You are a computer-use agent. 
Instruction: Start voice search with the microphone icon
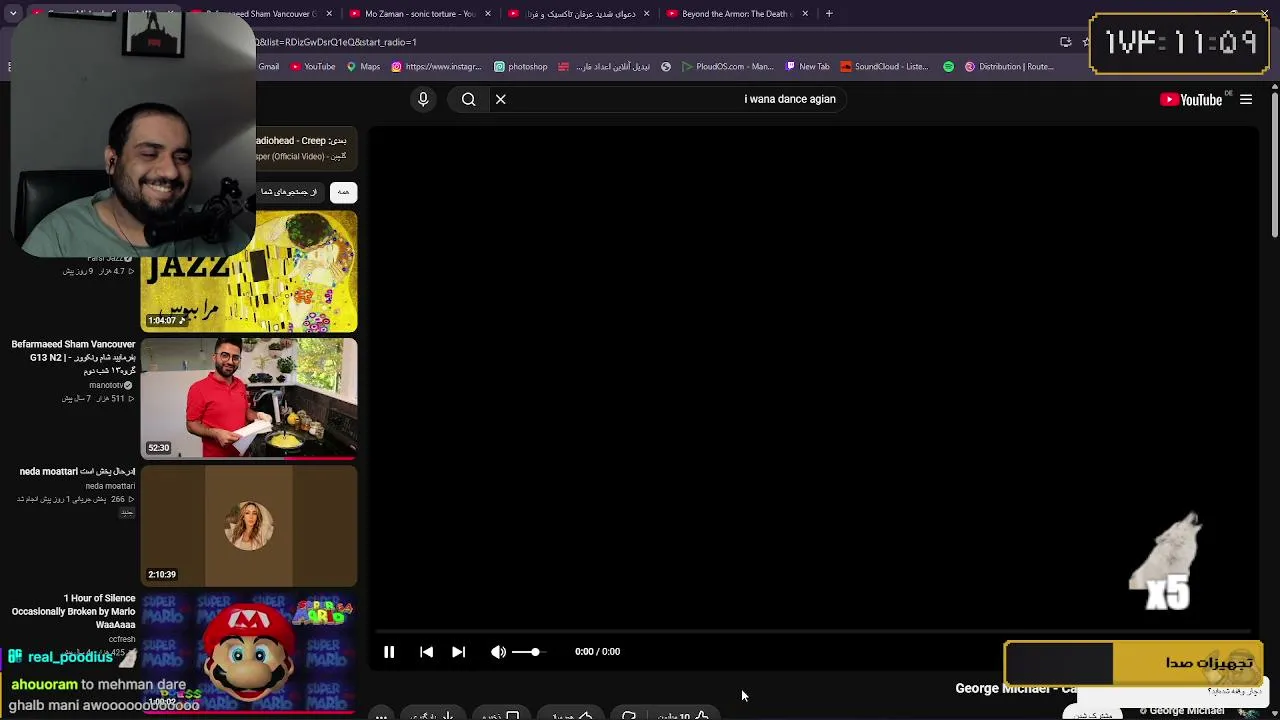click(x=423, y=99)
